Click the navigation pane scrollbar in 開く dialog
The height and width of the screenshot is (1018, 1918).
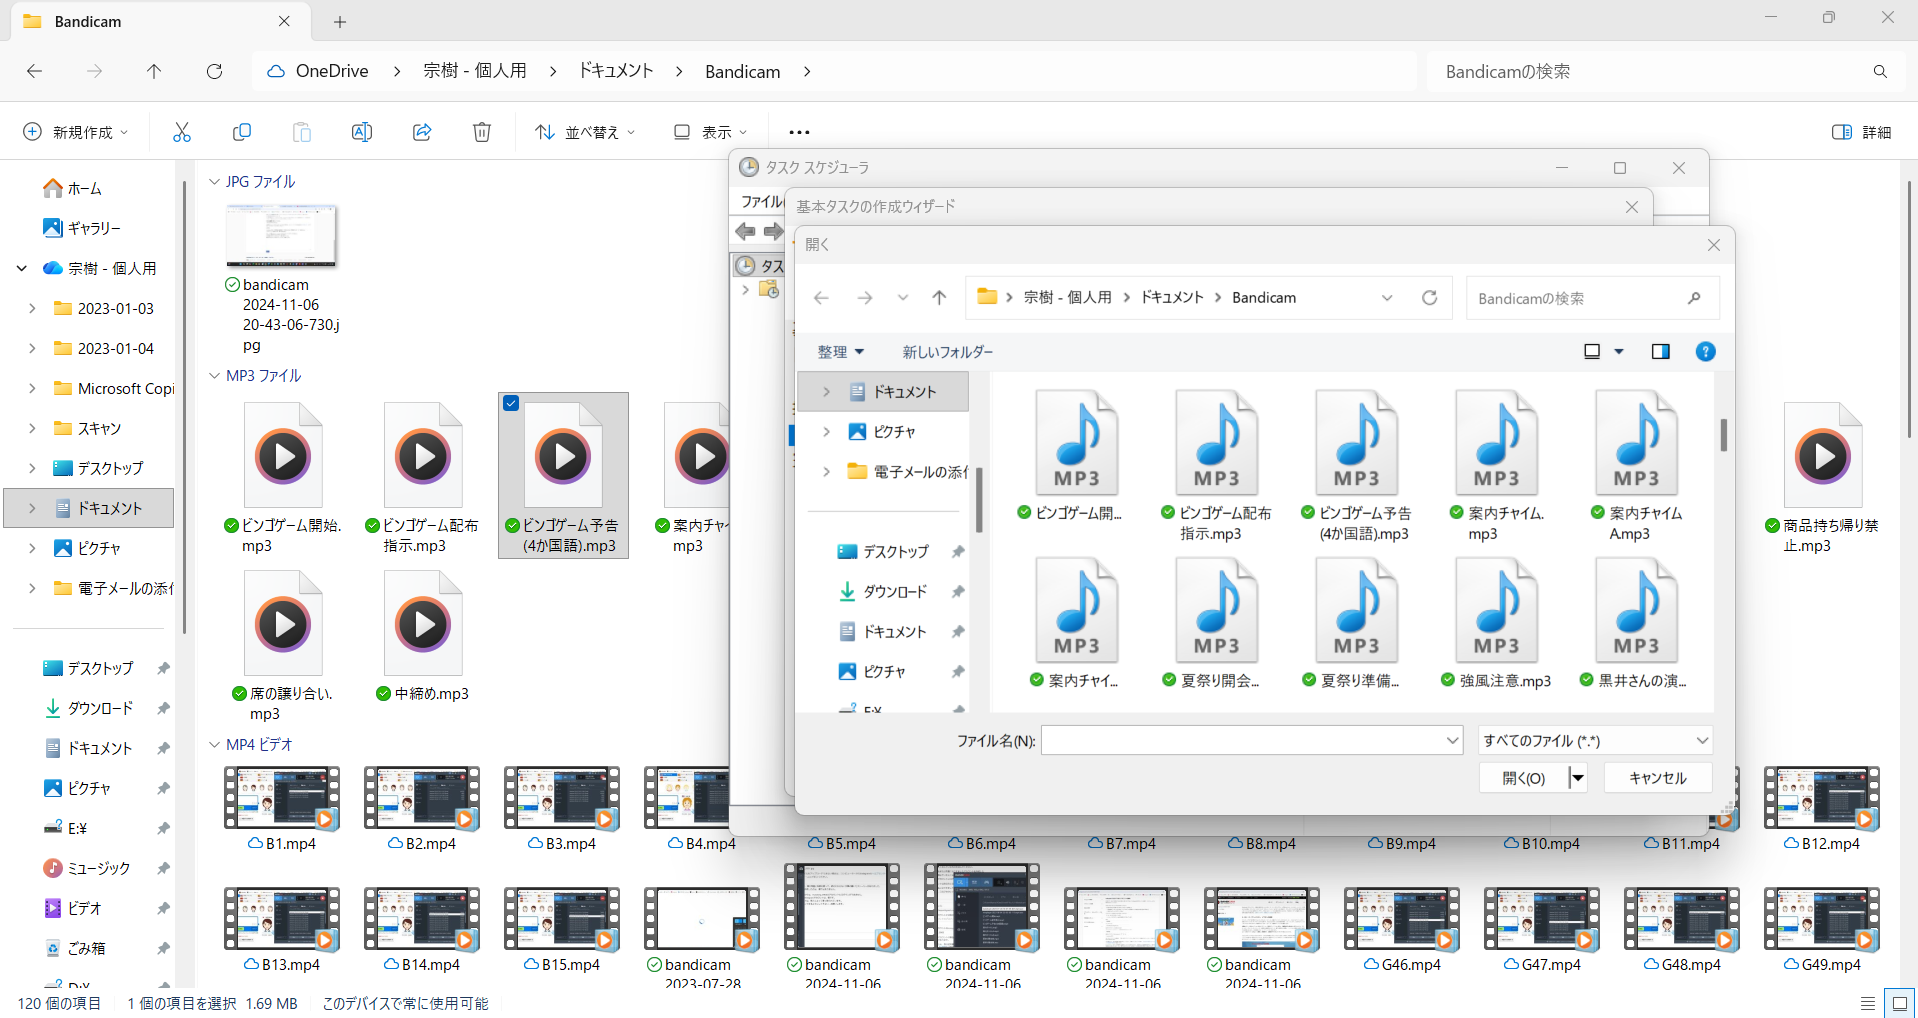point(979,500)
